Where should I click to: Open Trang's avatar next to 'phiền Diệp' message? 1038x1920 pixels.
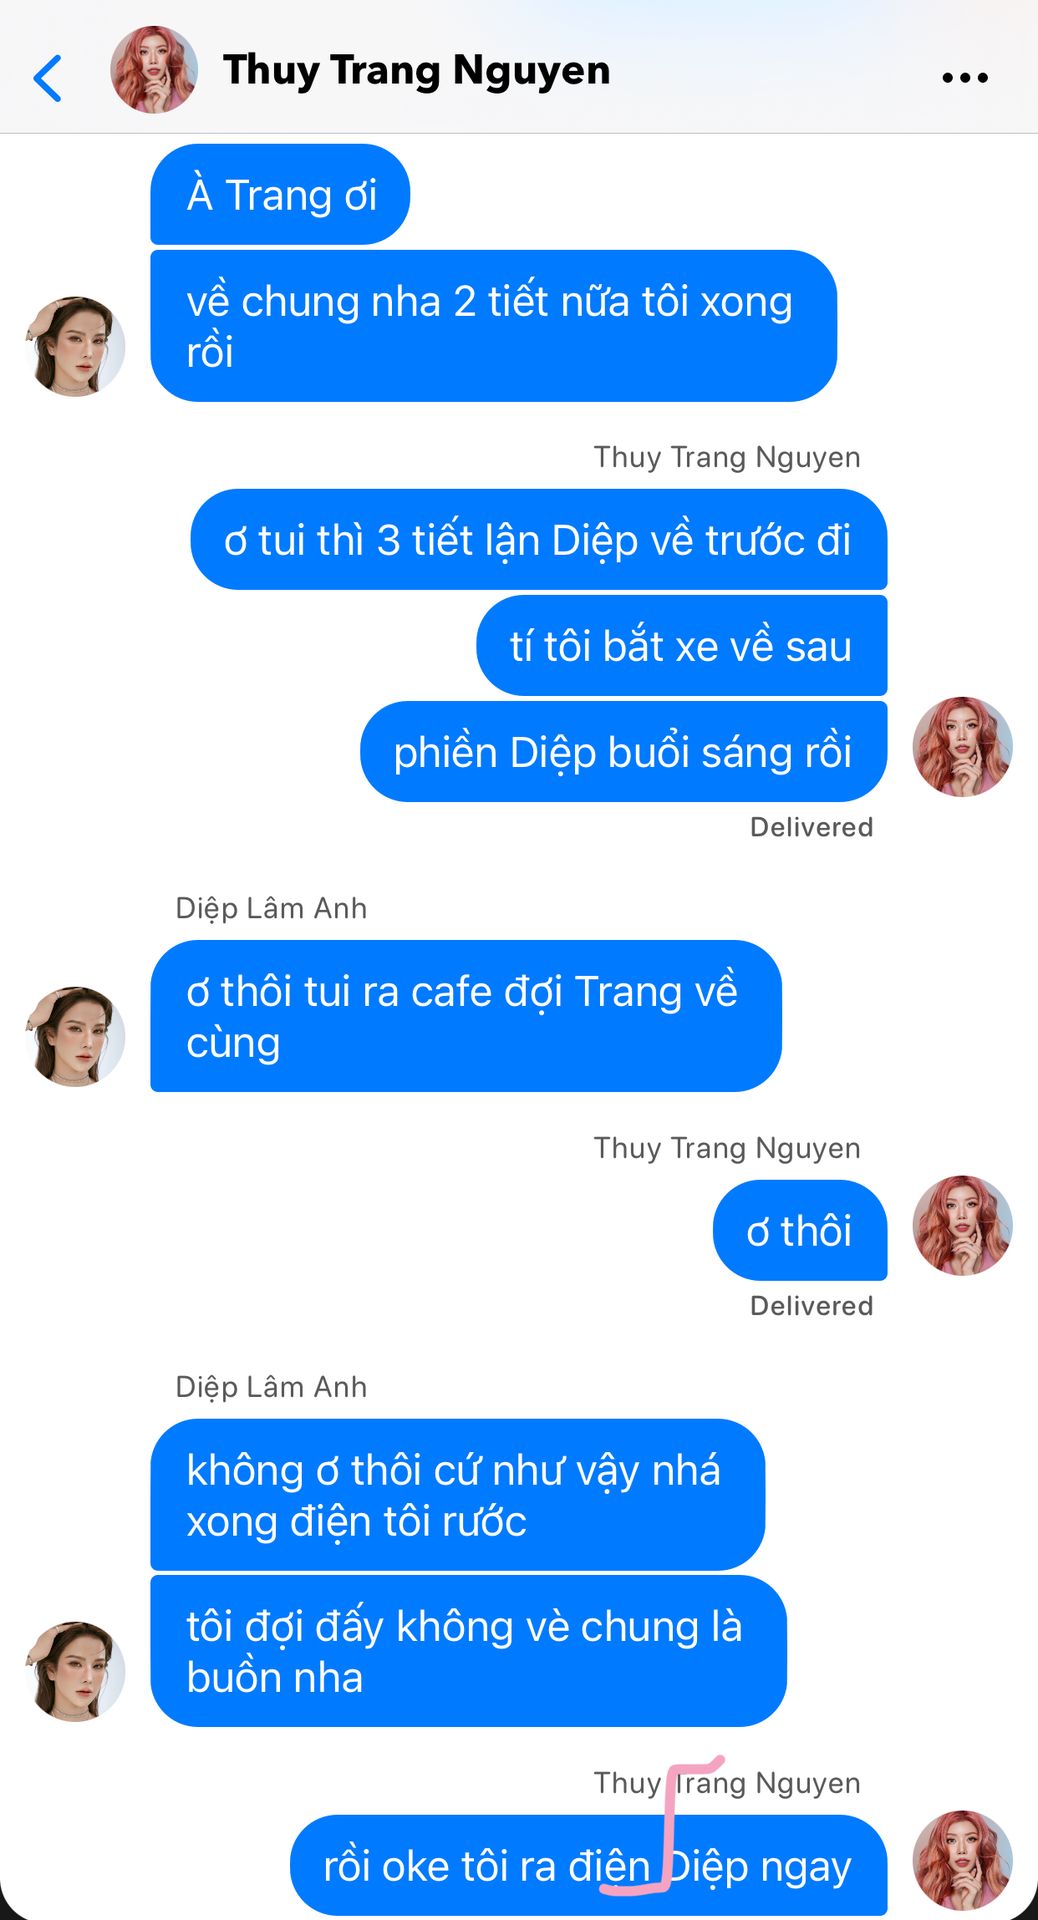coord(963,747)
